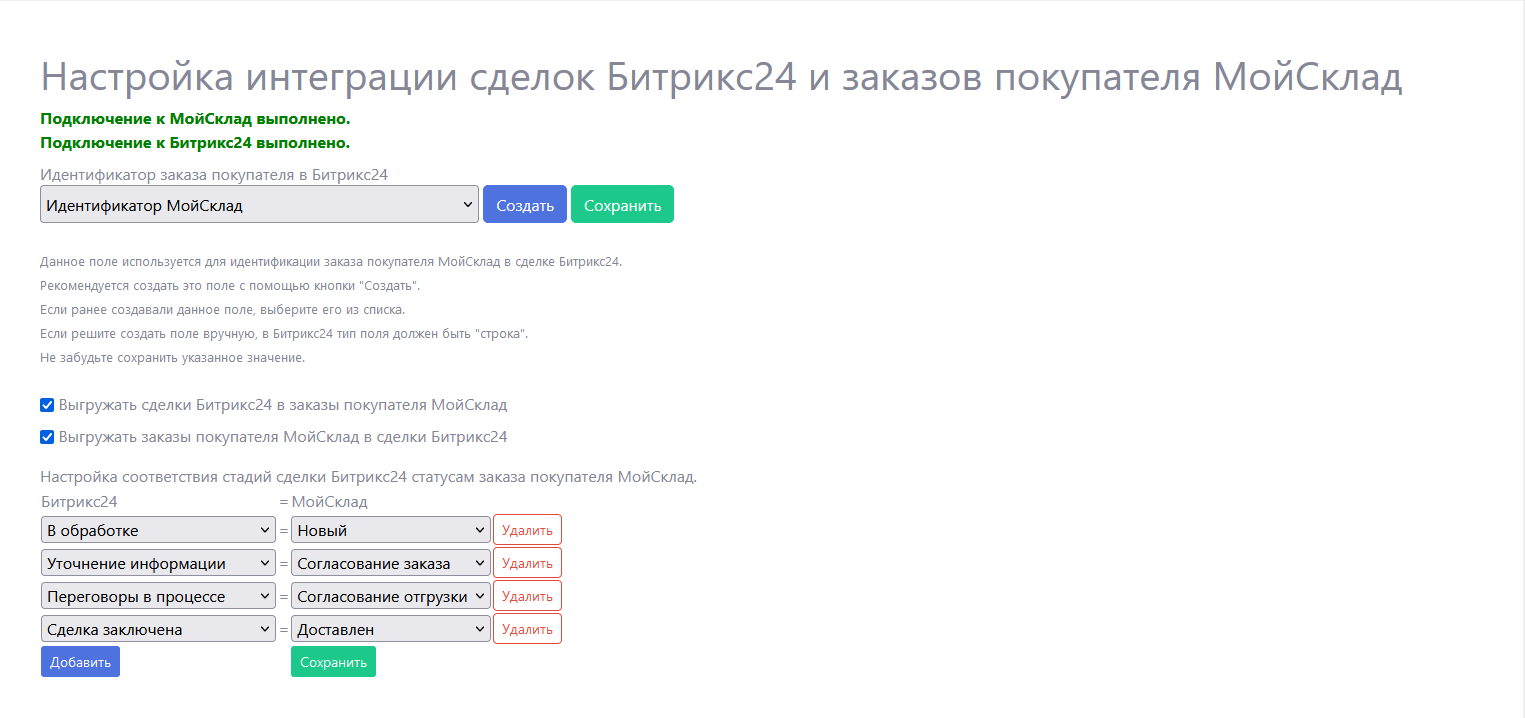Screen dimensions: 1525x718
Task: Click the Битрикс24 column header
Action: tap(79, 501)
